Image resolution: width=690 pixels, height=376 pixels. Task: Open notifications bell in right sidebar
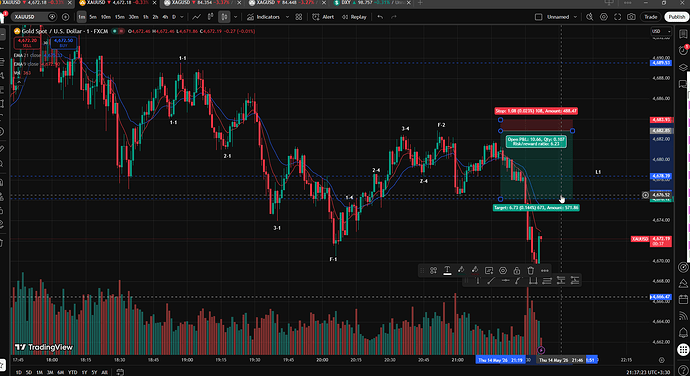[683, 332]
